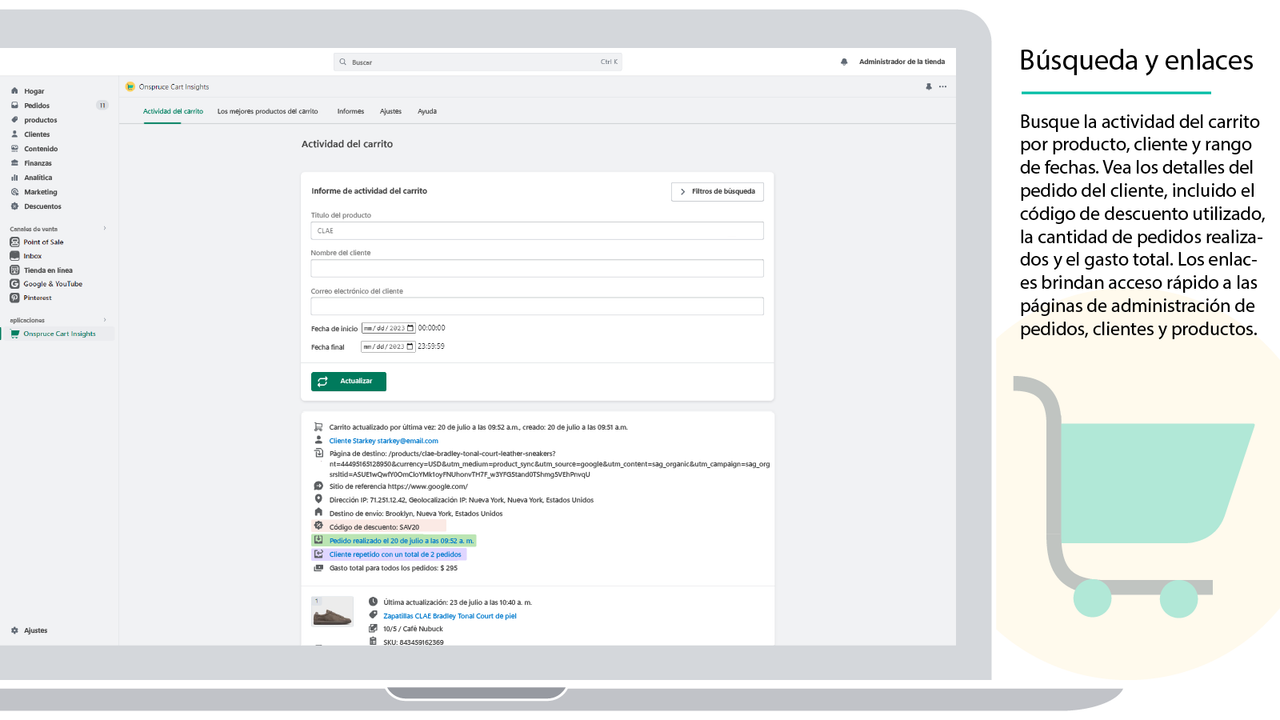Open Clientes section
The image size is (1280, 720).
coord(37,134)
